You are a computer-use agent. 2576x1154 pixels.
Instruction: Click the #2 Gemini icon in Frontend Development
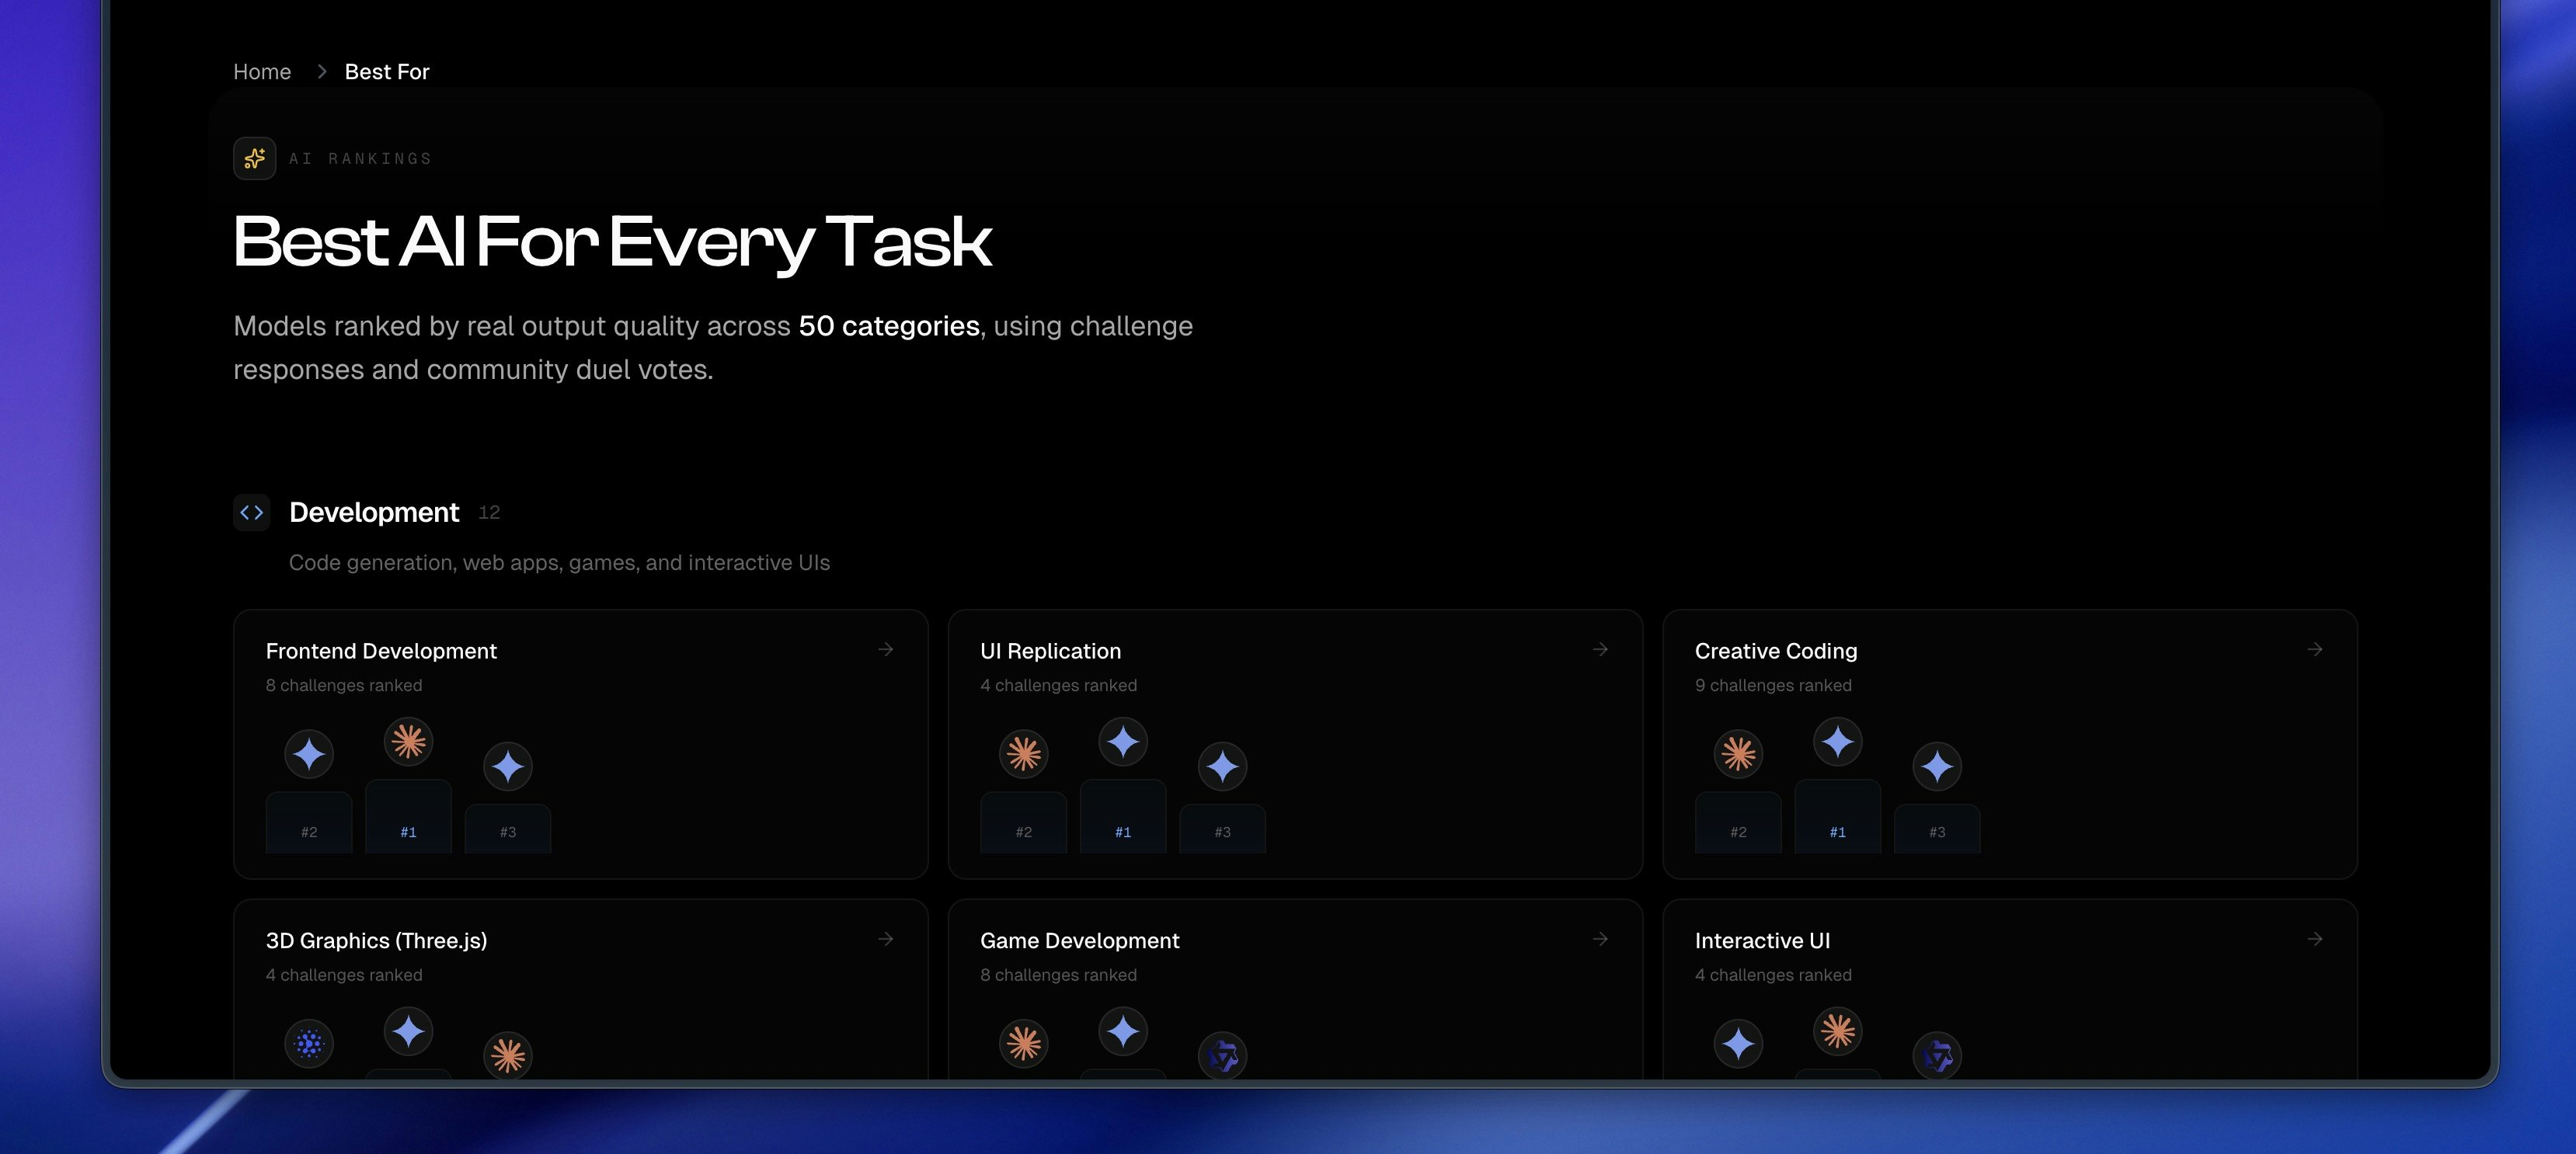[x=309, y=754]
